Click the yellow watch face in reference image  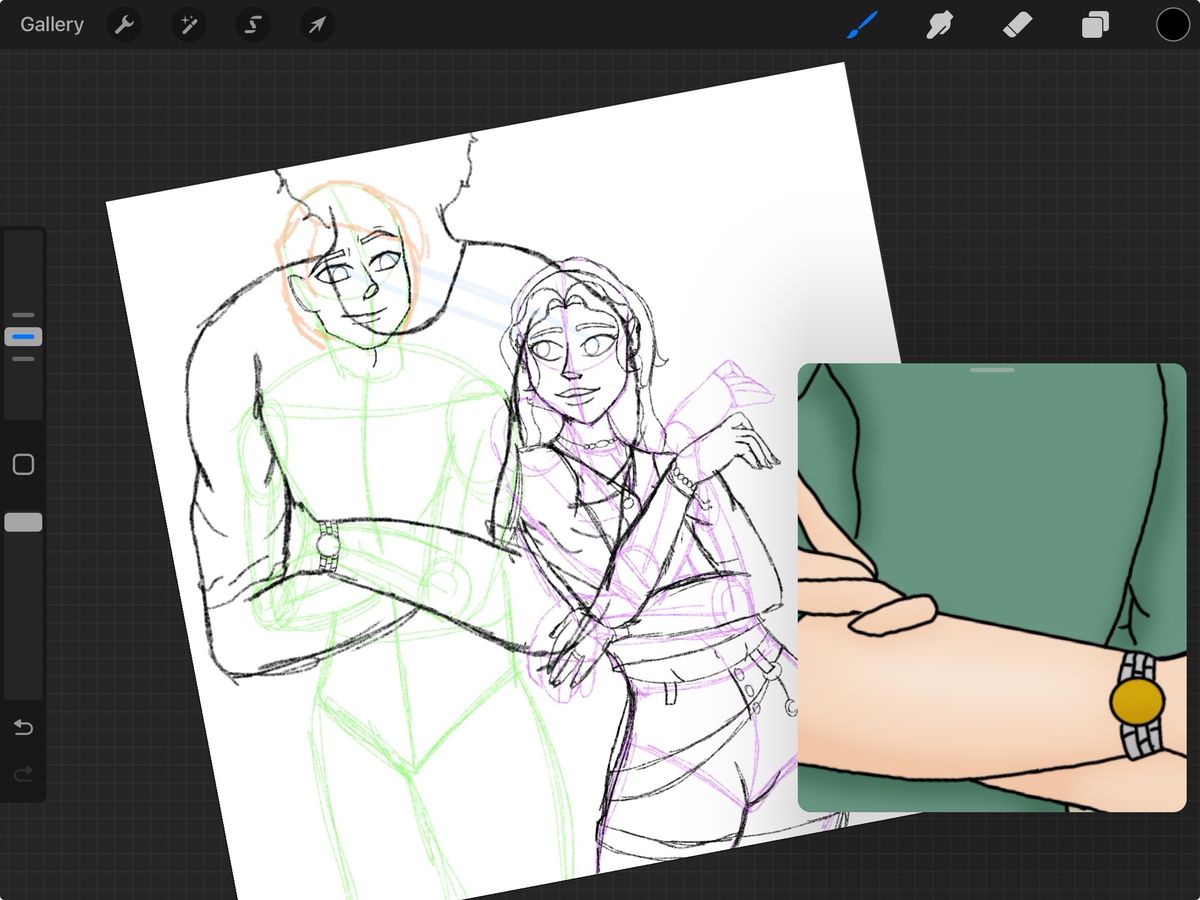1137,700
